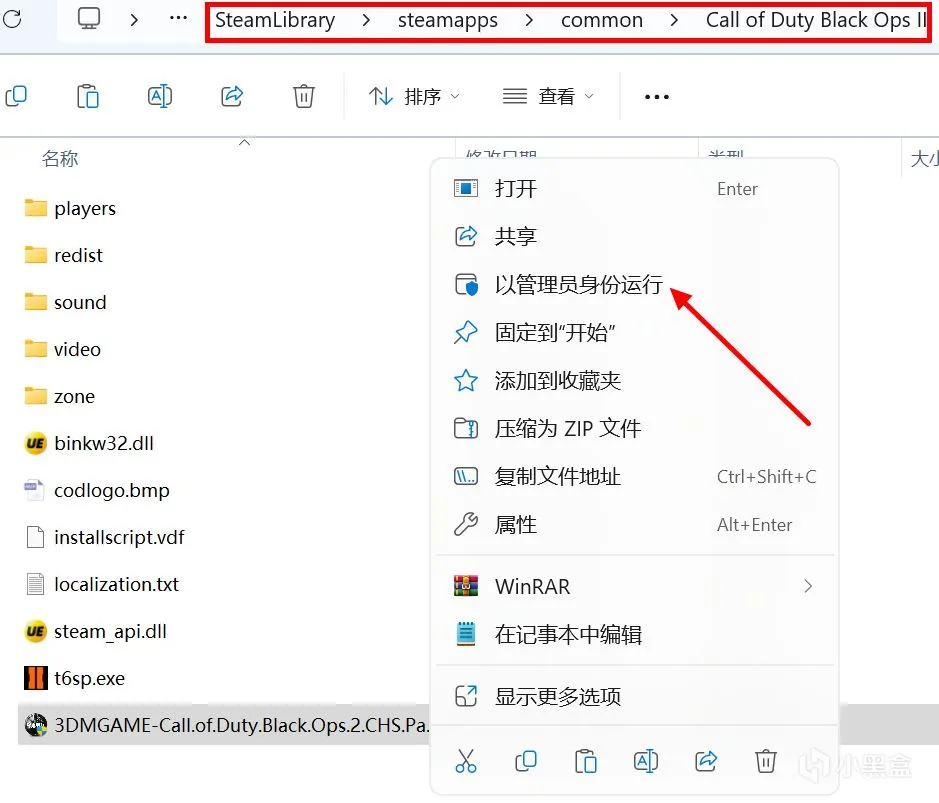Open the 排序 sort dropdown
Viewport: 939px width, 803px height.
(x=414, y=96)
